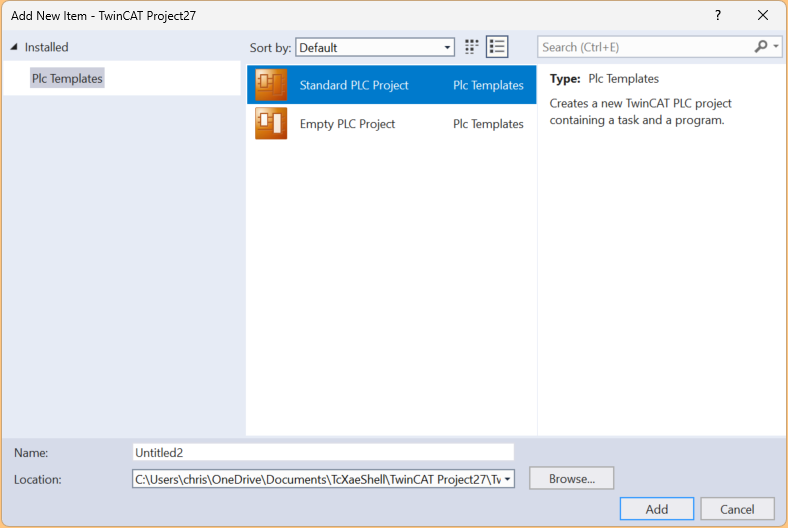Image resolution: width=788 pixels, height=528 pixels.
Task: Select Plc Templates category
Action: pyautogui.click(x=67, y=78)
